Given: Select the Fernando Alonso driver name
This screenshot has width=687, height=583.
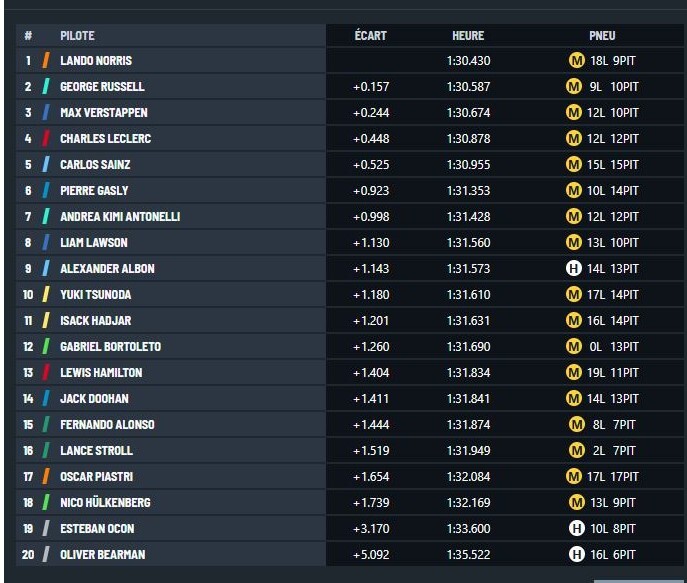Looking at the screenshot, I should coord(107,424).
